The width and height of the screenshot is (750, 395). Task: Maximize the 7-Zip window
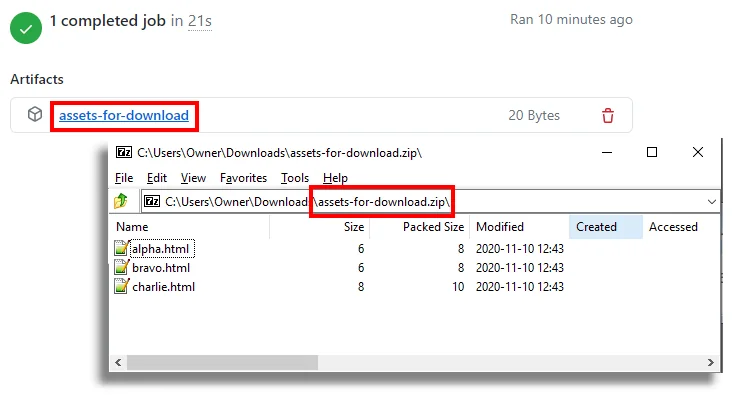[652, 152]
